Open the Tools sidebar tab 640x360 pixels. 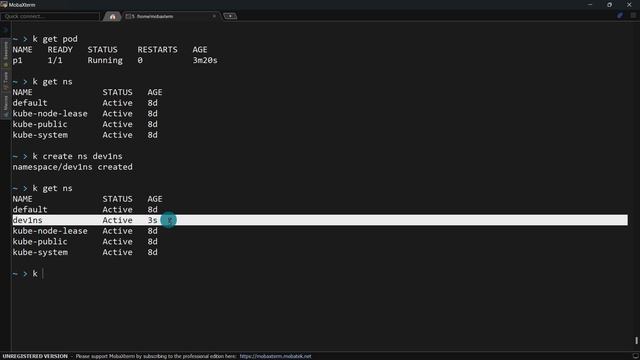5,81
